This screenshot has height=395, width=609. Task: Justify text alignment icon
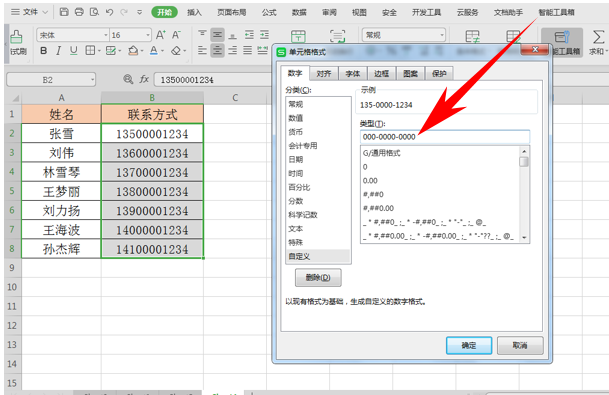point(247,50)
